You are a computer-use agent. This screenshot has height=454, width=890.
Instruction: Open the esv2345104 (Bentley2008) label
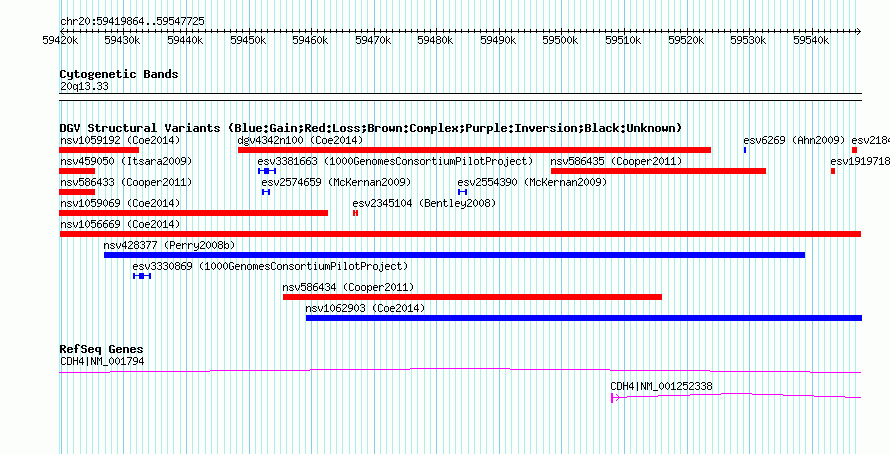click(424, 203)
